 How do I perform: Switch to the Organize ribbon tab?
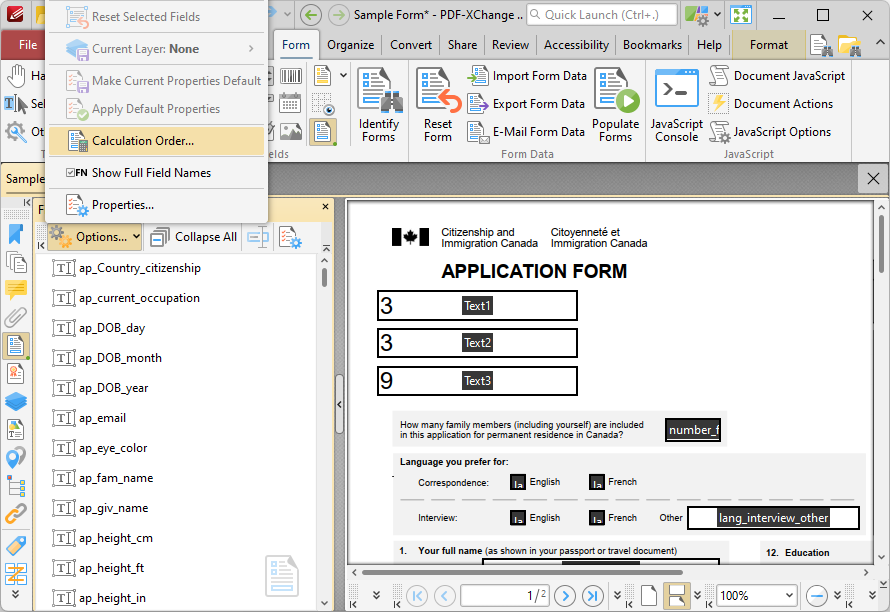coord(350,45)
